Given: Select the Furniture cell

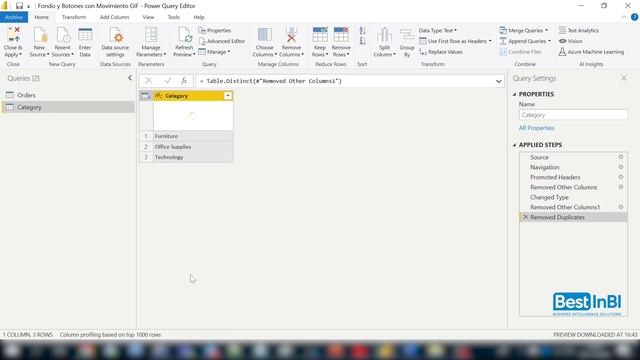Looking at the screenshot, I should click(193, 136).
